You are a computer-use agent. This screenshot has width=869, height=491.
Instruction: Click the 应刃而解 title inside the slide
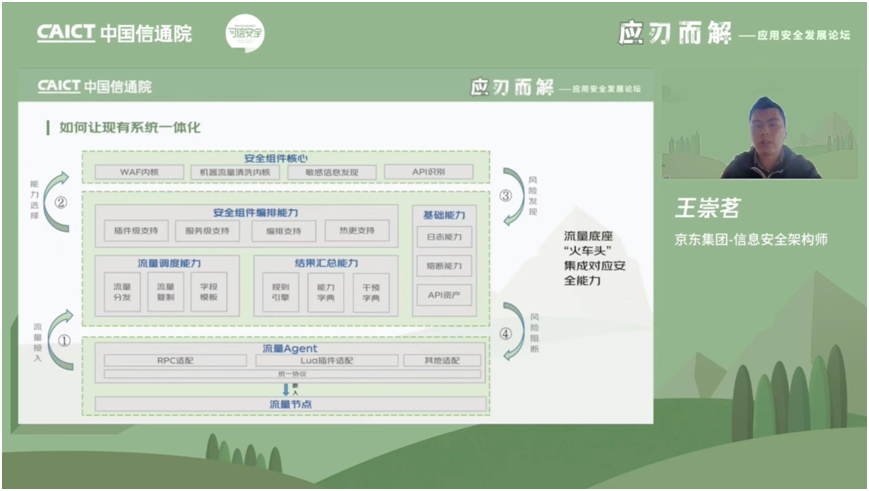(x=512, y=87)
